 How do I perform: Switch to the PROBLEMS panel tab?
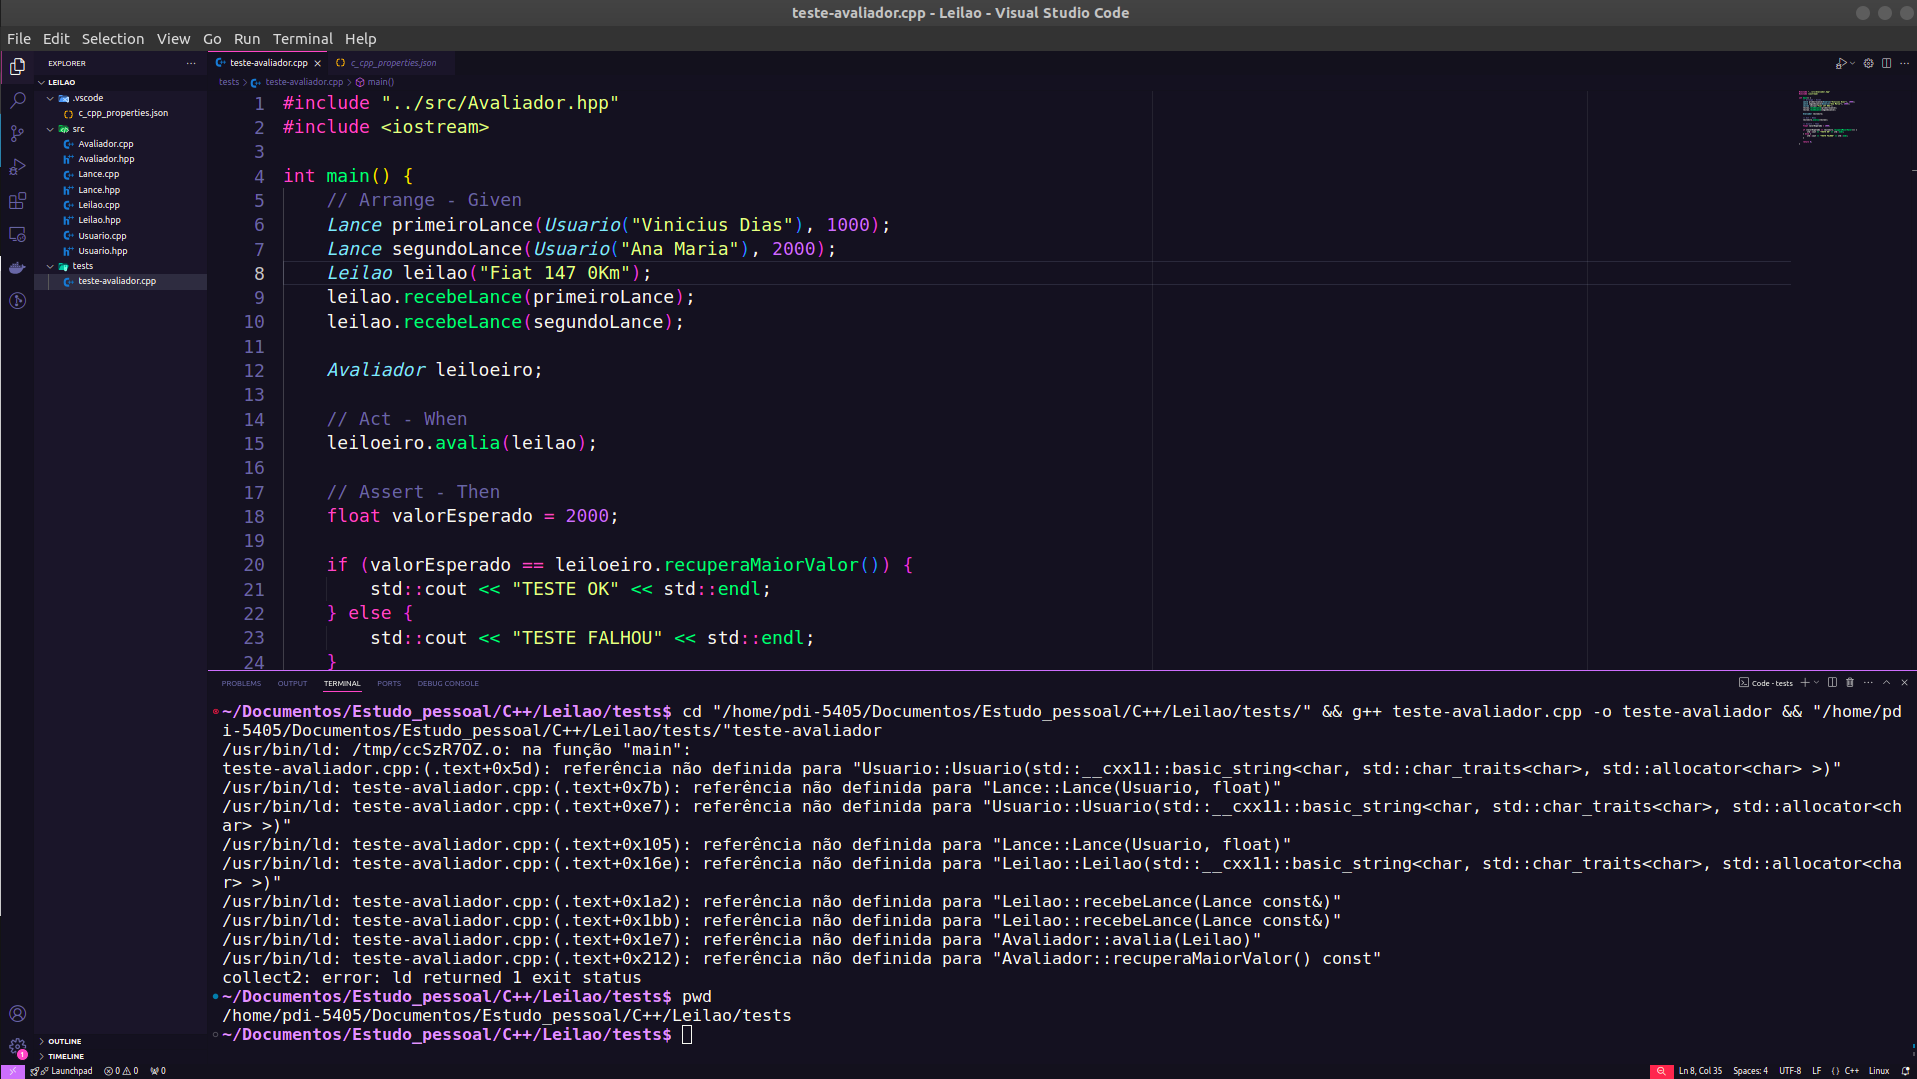click(241, 683)
